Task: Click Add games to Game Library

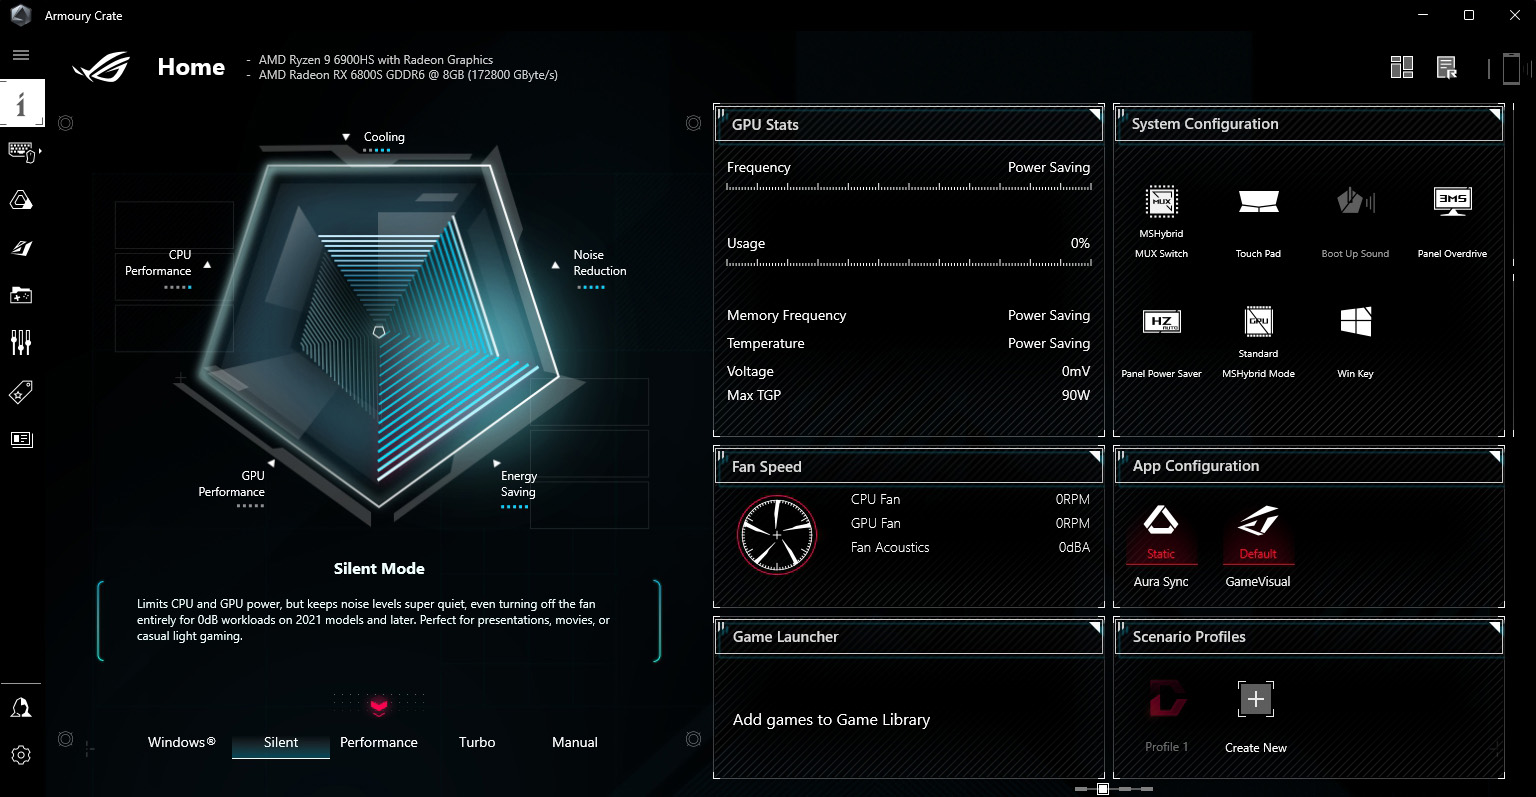Action: coord(831,720)
